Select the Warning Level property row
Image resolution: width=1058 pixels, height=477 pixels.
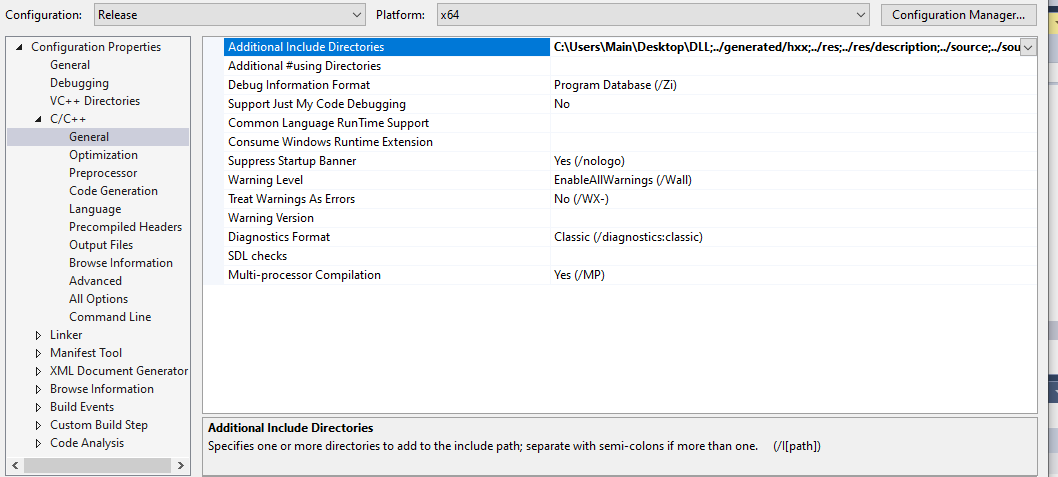[x=630, y=180]
